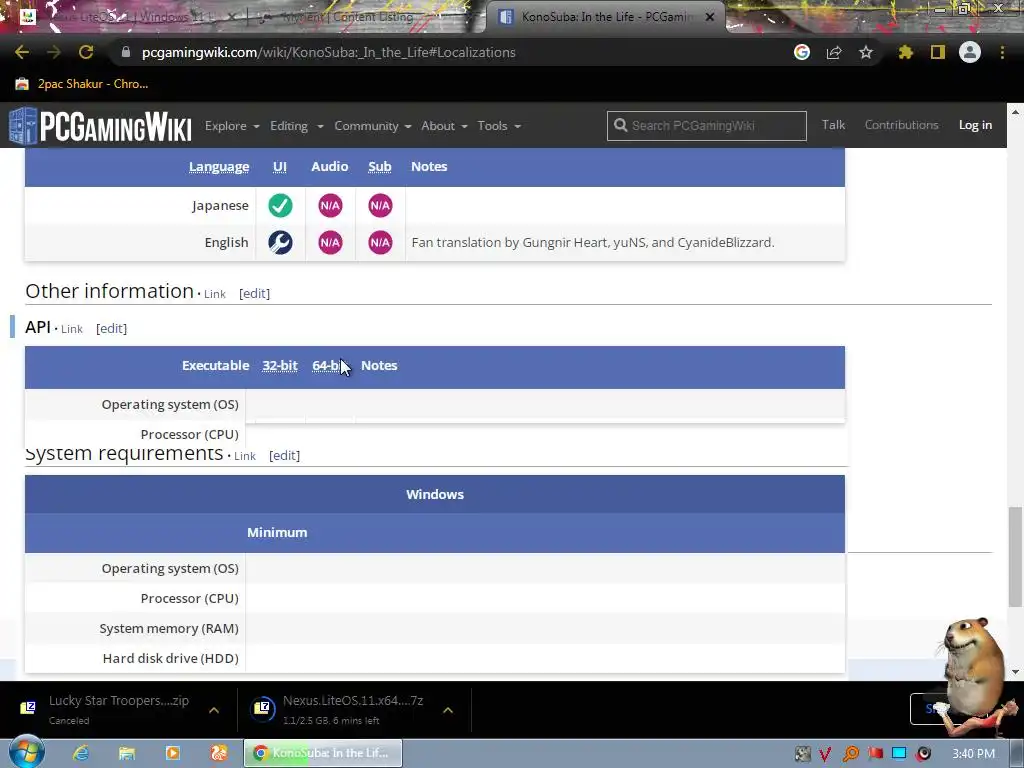Share this page icon
Viewport: 1024px width, 768px height.
834,52
